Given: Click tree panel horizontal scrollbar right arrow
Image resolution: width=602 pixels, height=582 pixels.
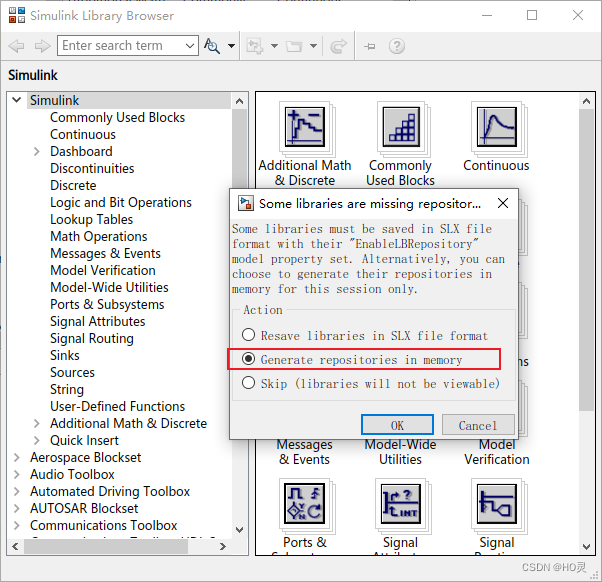Looking at the screenshot, I should click(223, 546).
